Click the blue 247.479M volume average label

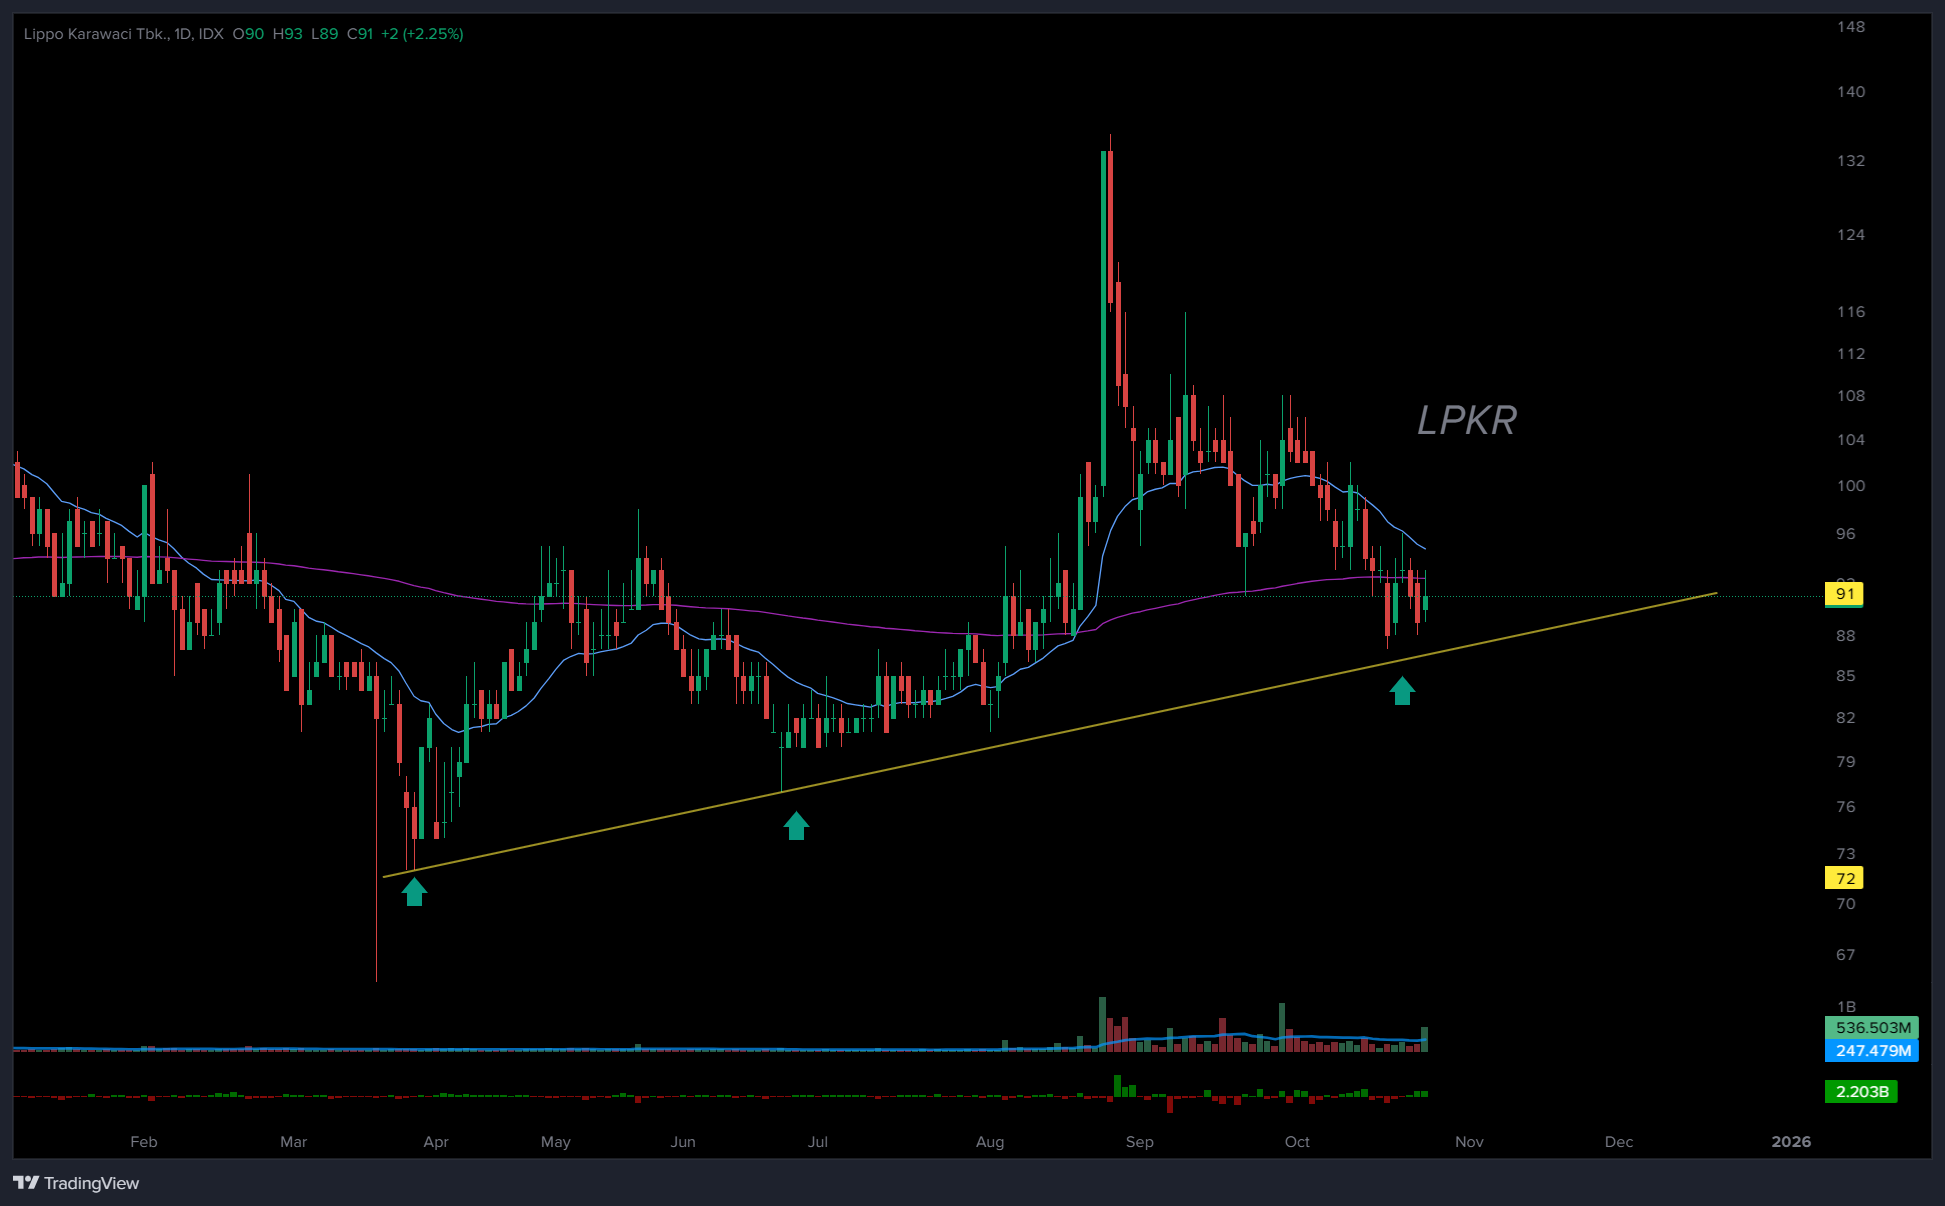[1872, 1051]
